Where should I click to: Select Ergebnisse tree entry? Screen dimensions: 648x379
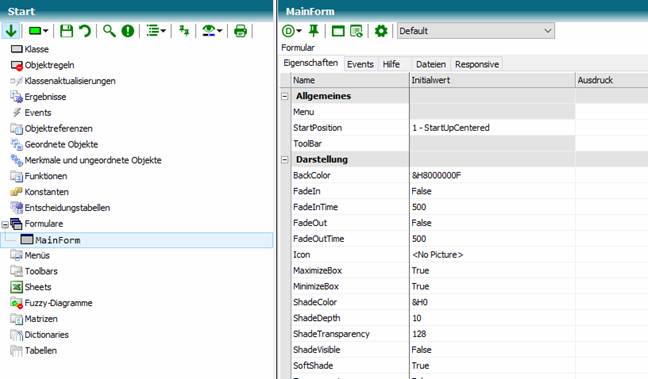[45, 97]
